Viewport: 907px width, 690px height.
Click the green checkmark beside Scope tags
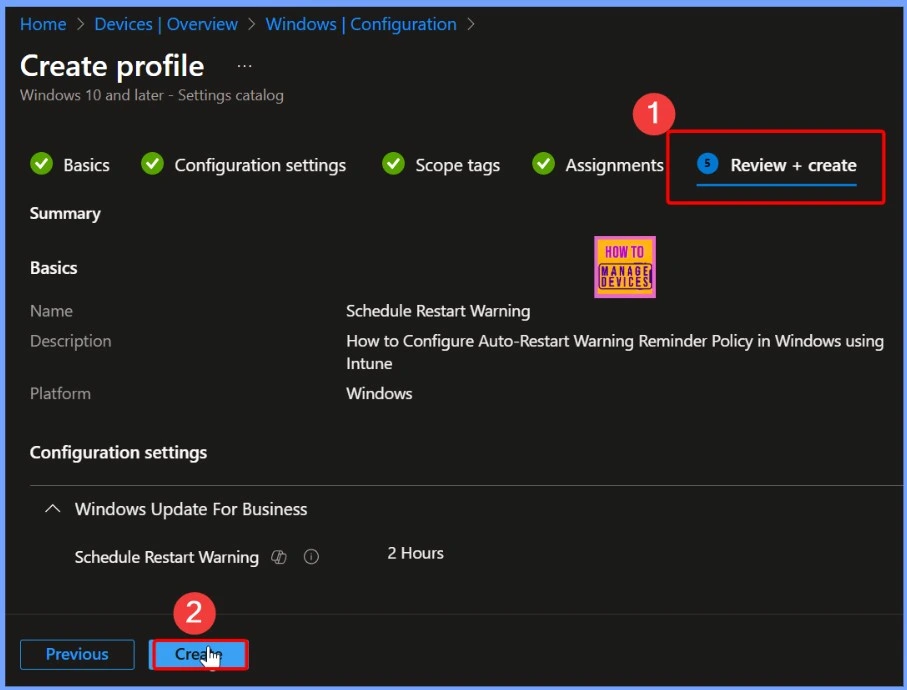[x=394, y=164]
